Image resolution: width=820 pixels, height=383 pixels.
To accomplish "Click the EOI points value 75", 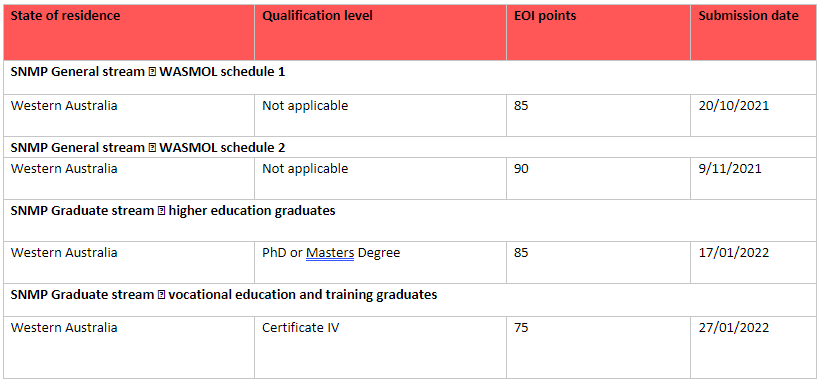I will (521, 328).
